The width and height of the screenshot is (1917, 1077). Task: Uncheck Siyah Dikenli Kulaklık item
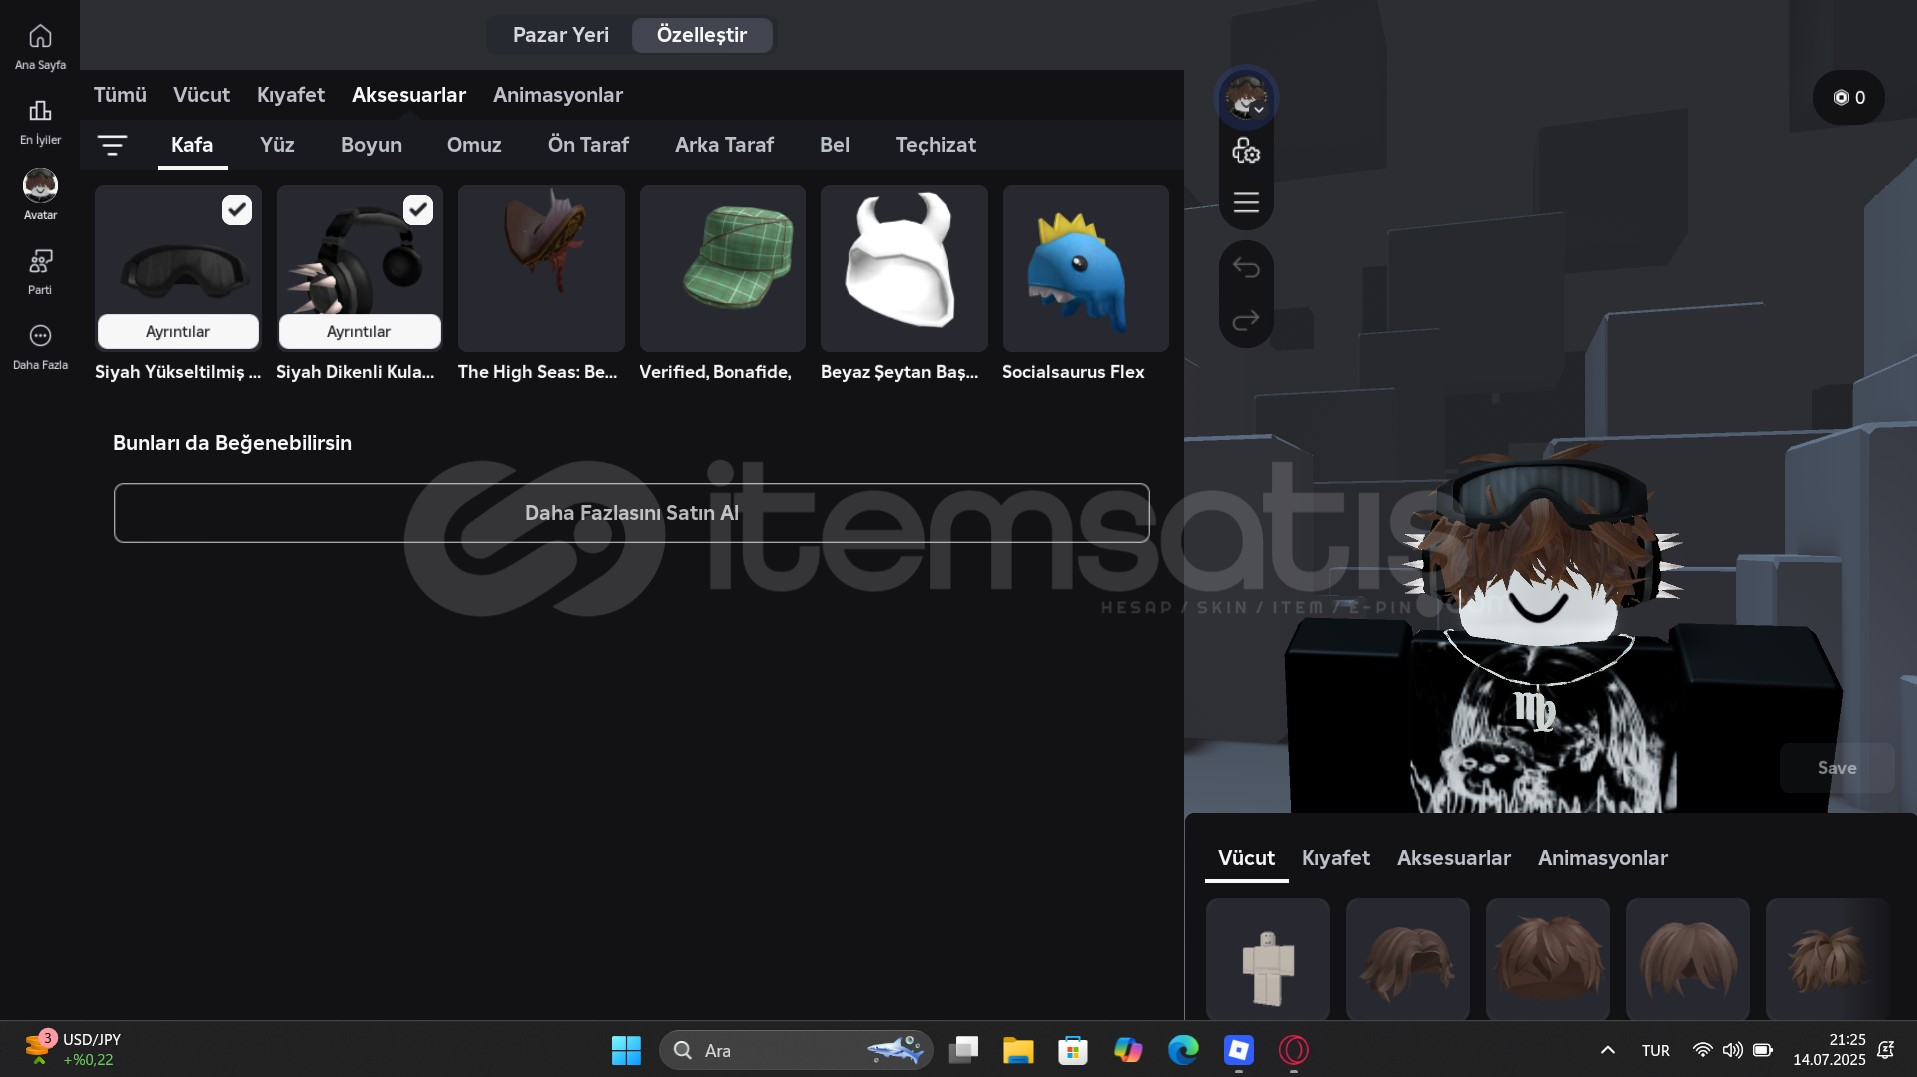pos(418,210)
